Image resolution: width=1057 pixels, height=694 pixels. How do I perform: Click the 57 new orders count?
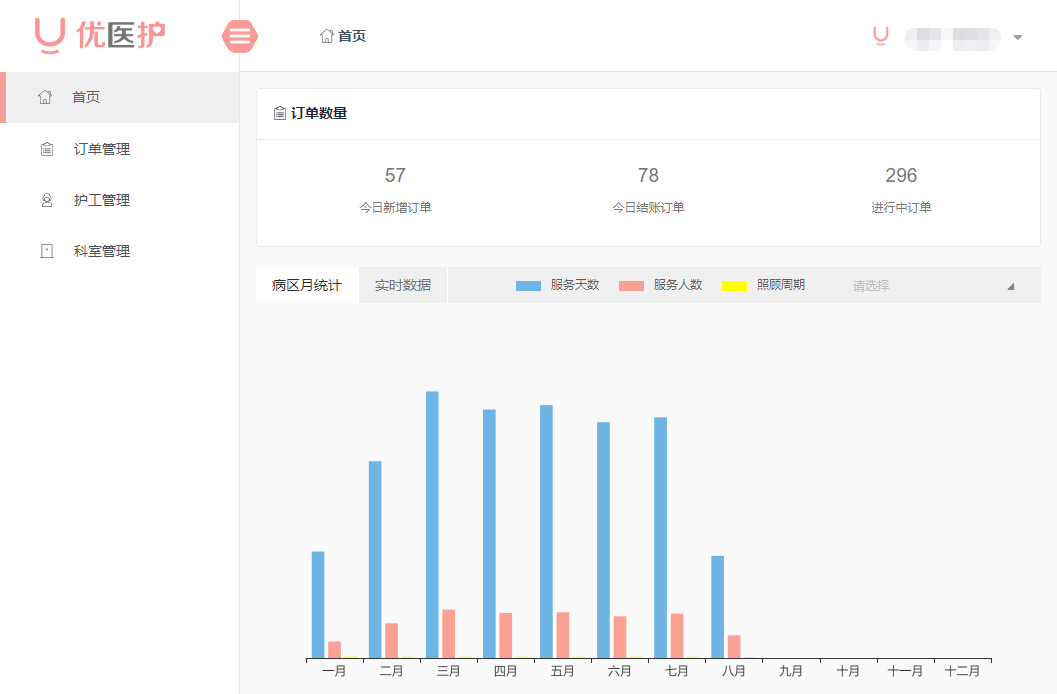coord(395,175)
